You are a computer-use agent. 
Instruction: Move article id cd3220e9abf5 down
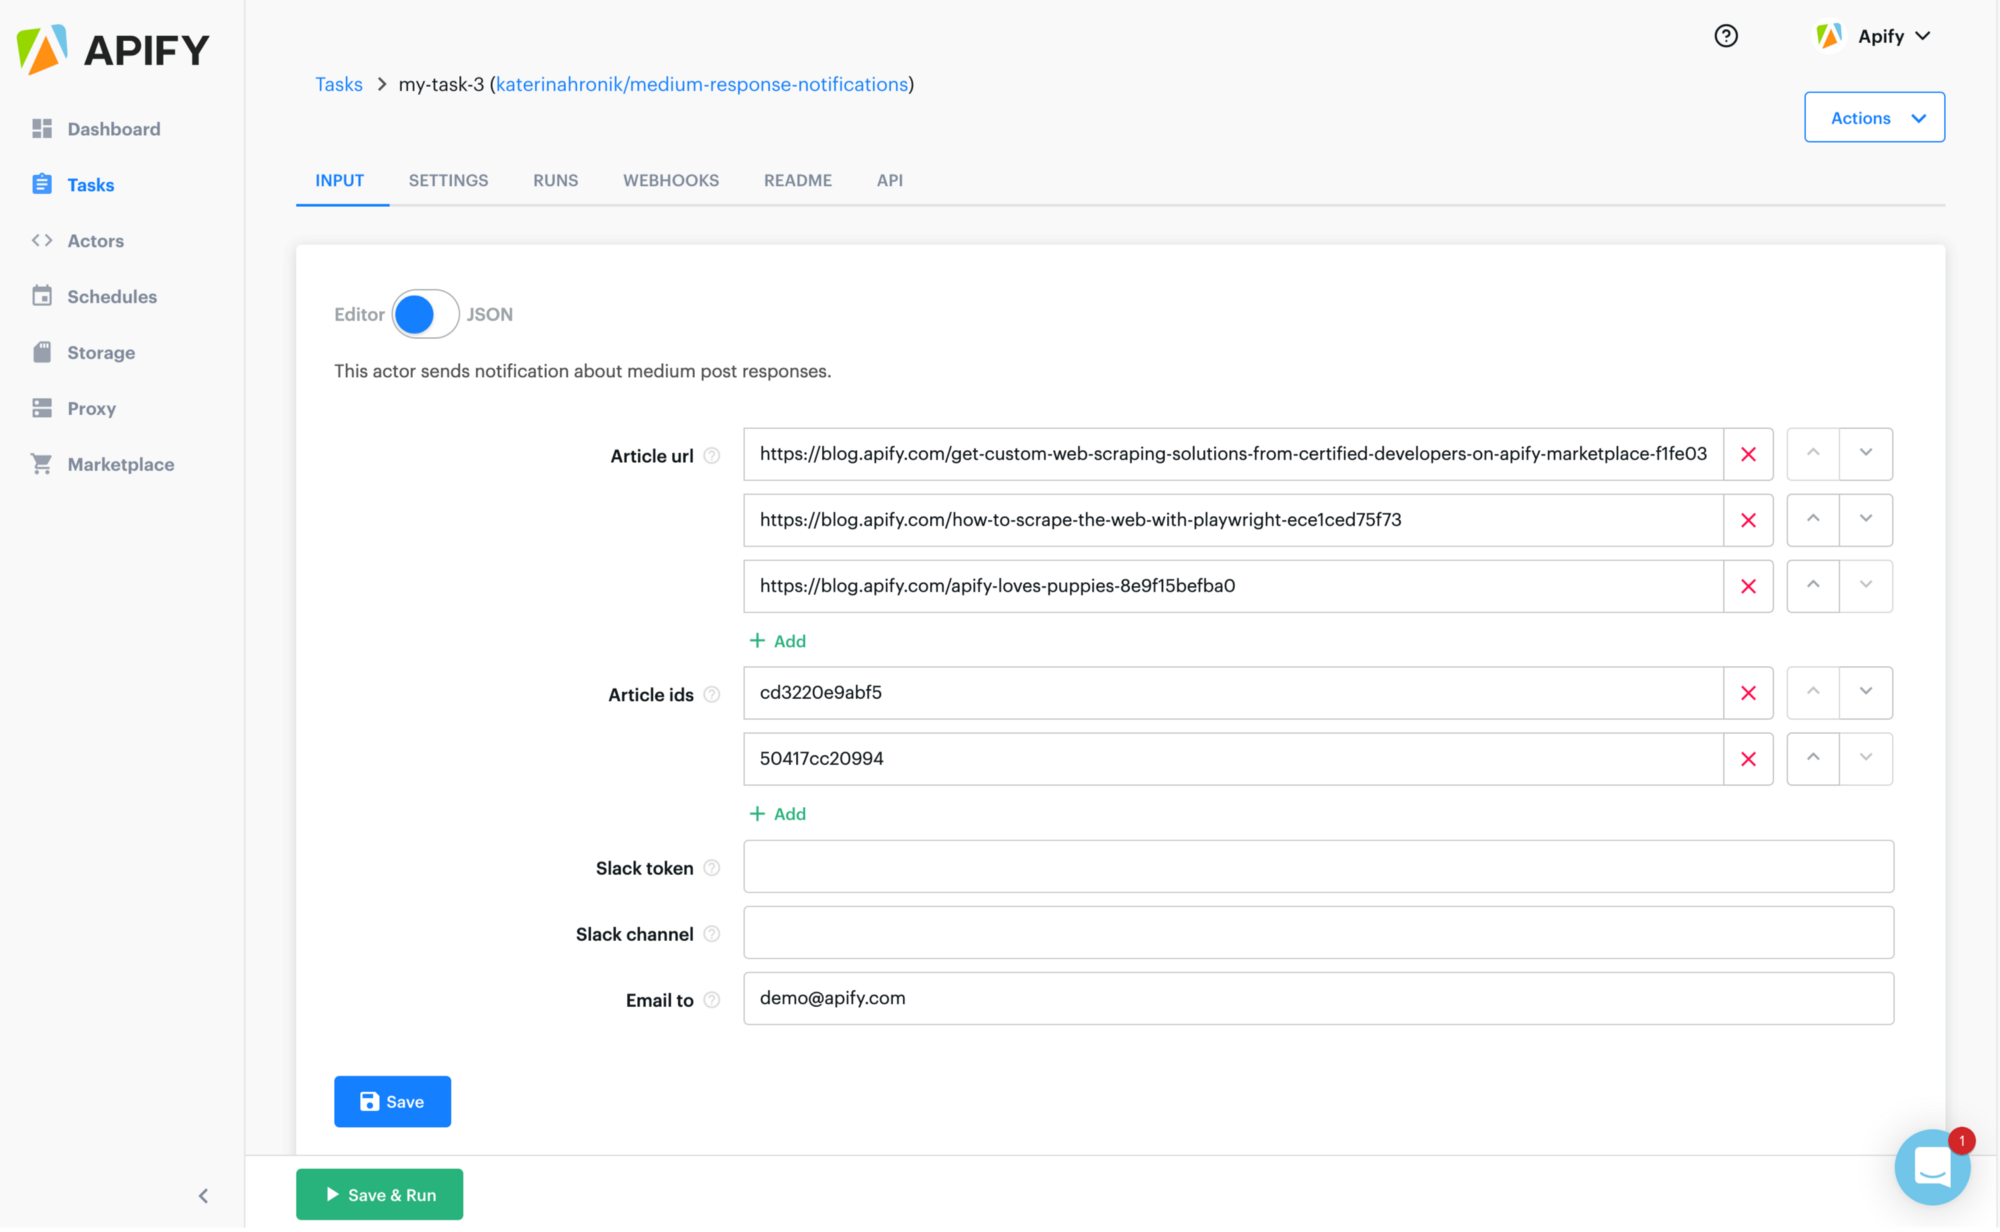tap(1866, 693)
